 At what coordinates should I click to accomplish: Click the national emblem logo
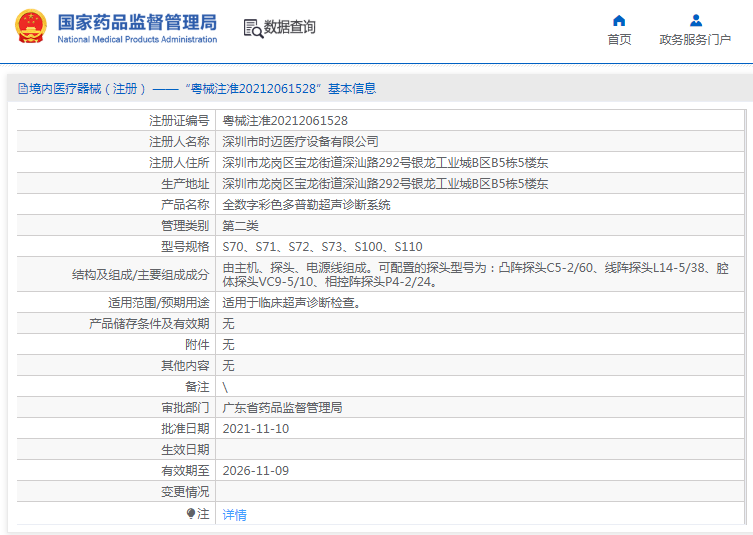pyautogui.click(x=31, y=27)
